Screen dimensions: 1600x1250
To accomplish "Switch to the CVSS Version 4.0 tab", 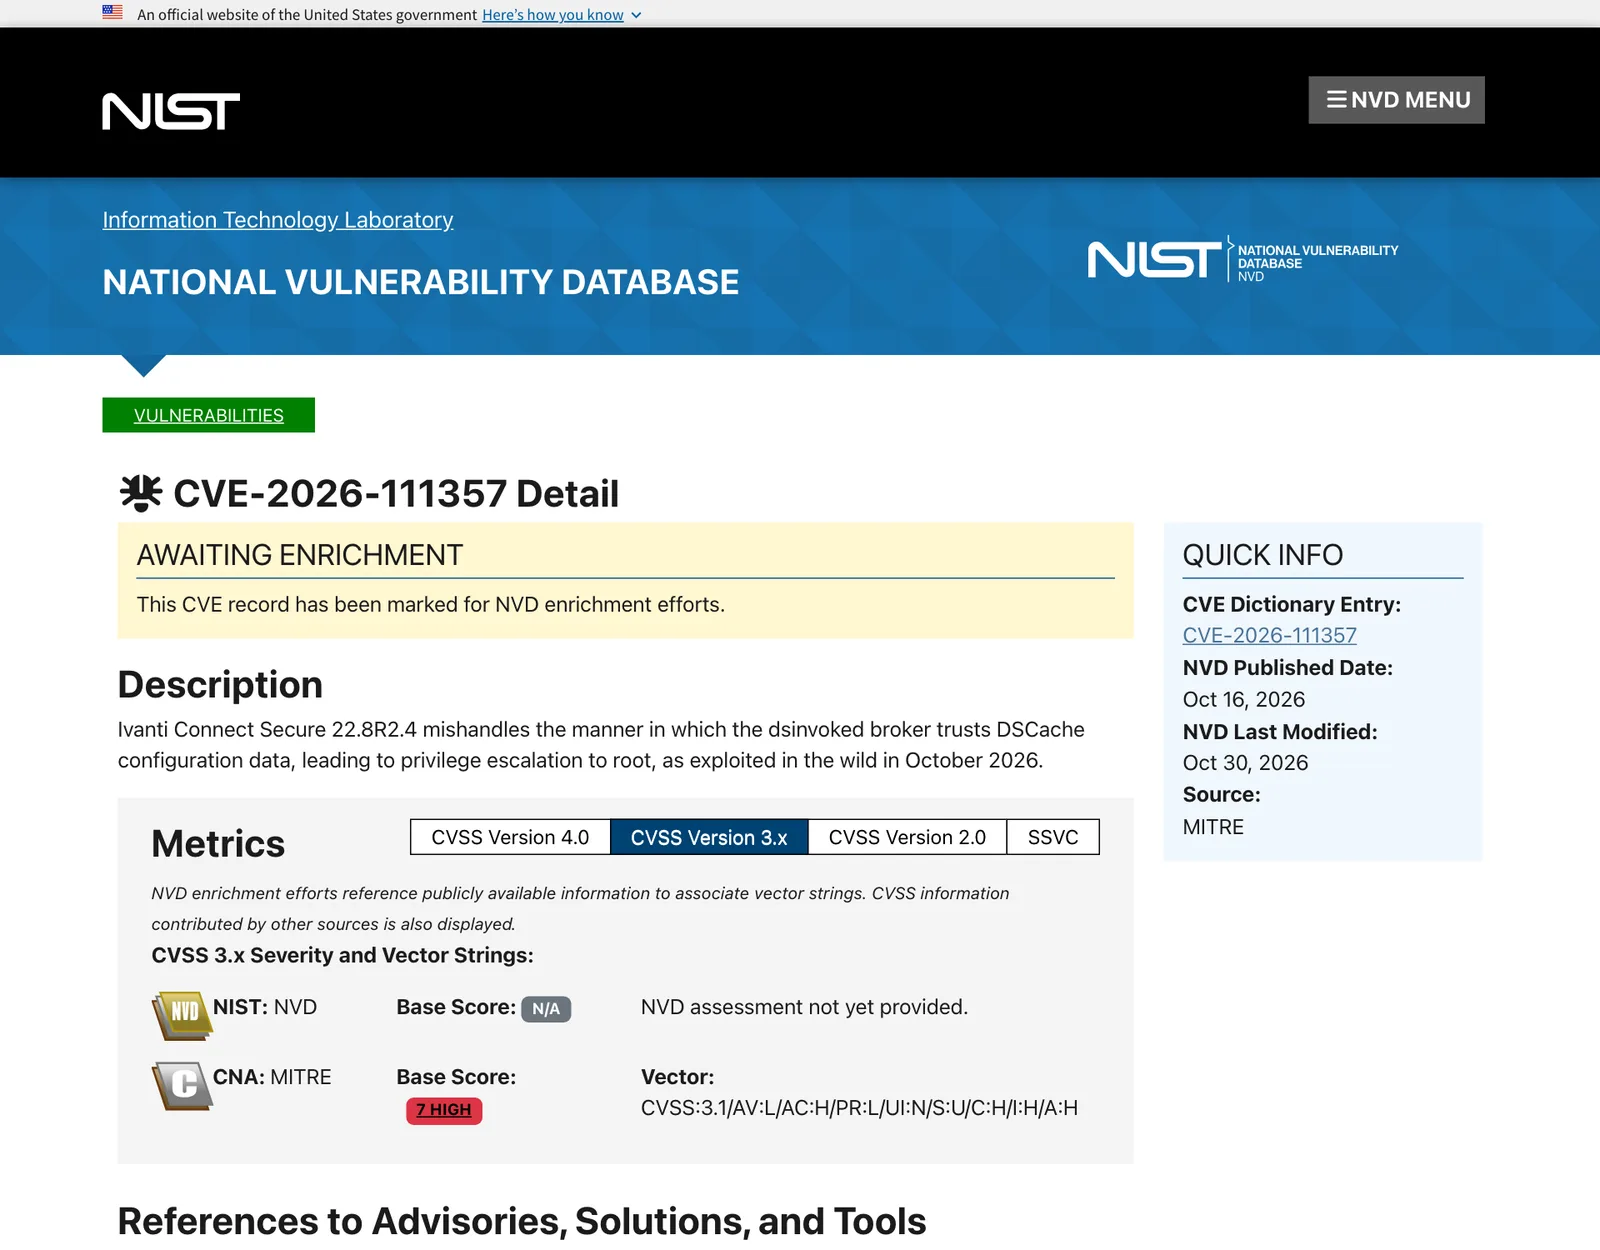I will pos(510,837).
